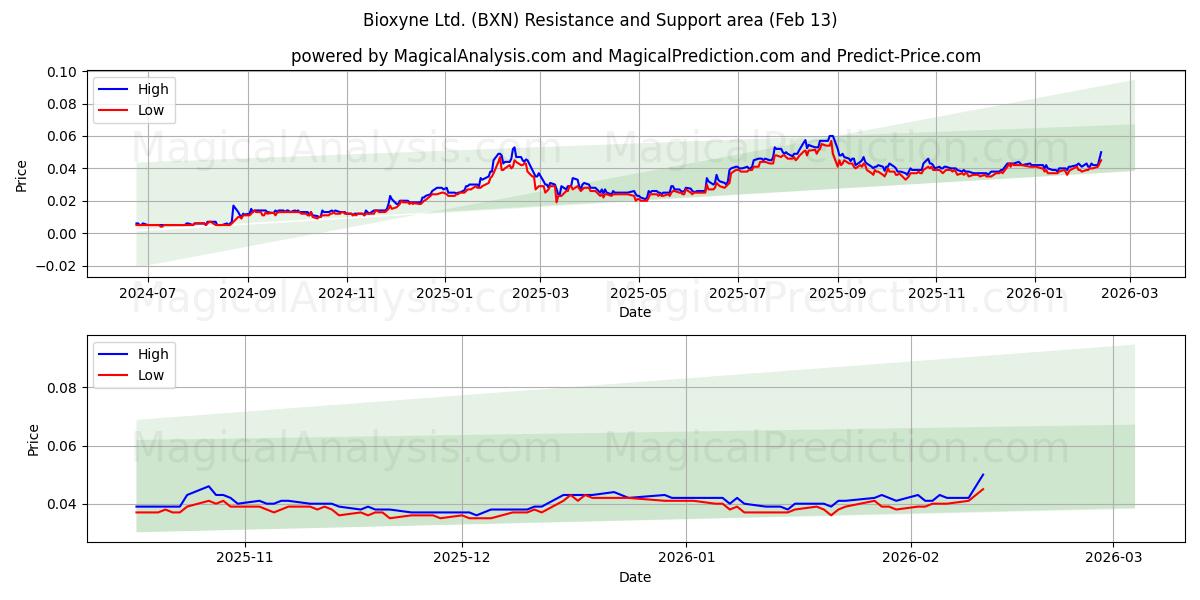Click the '0.06' price tick on bottom chart

click(x=62, y=446)
